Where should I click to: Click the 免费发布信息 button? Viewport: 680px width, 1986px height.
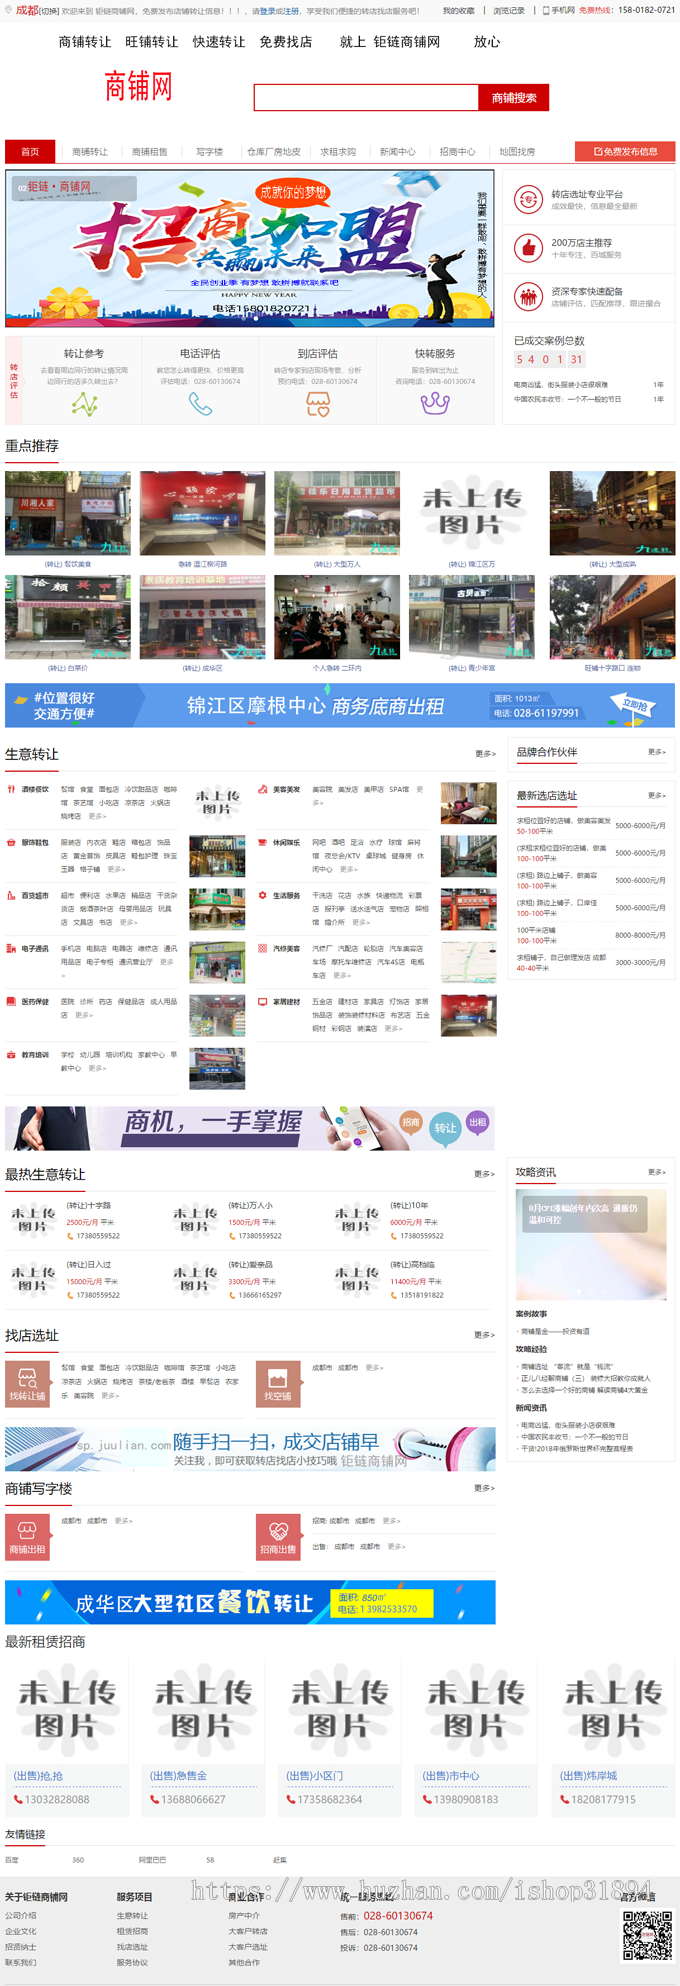coord(625,152)
